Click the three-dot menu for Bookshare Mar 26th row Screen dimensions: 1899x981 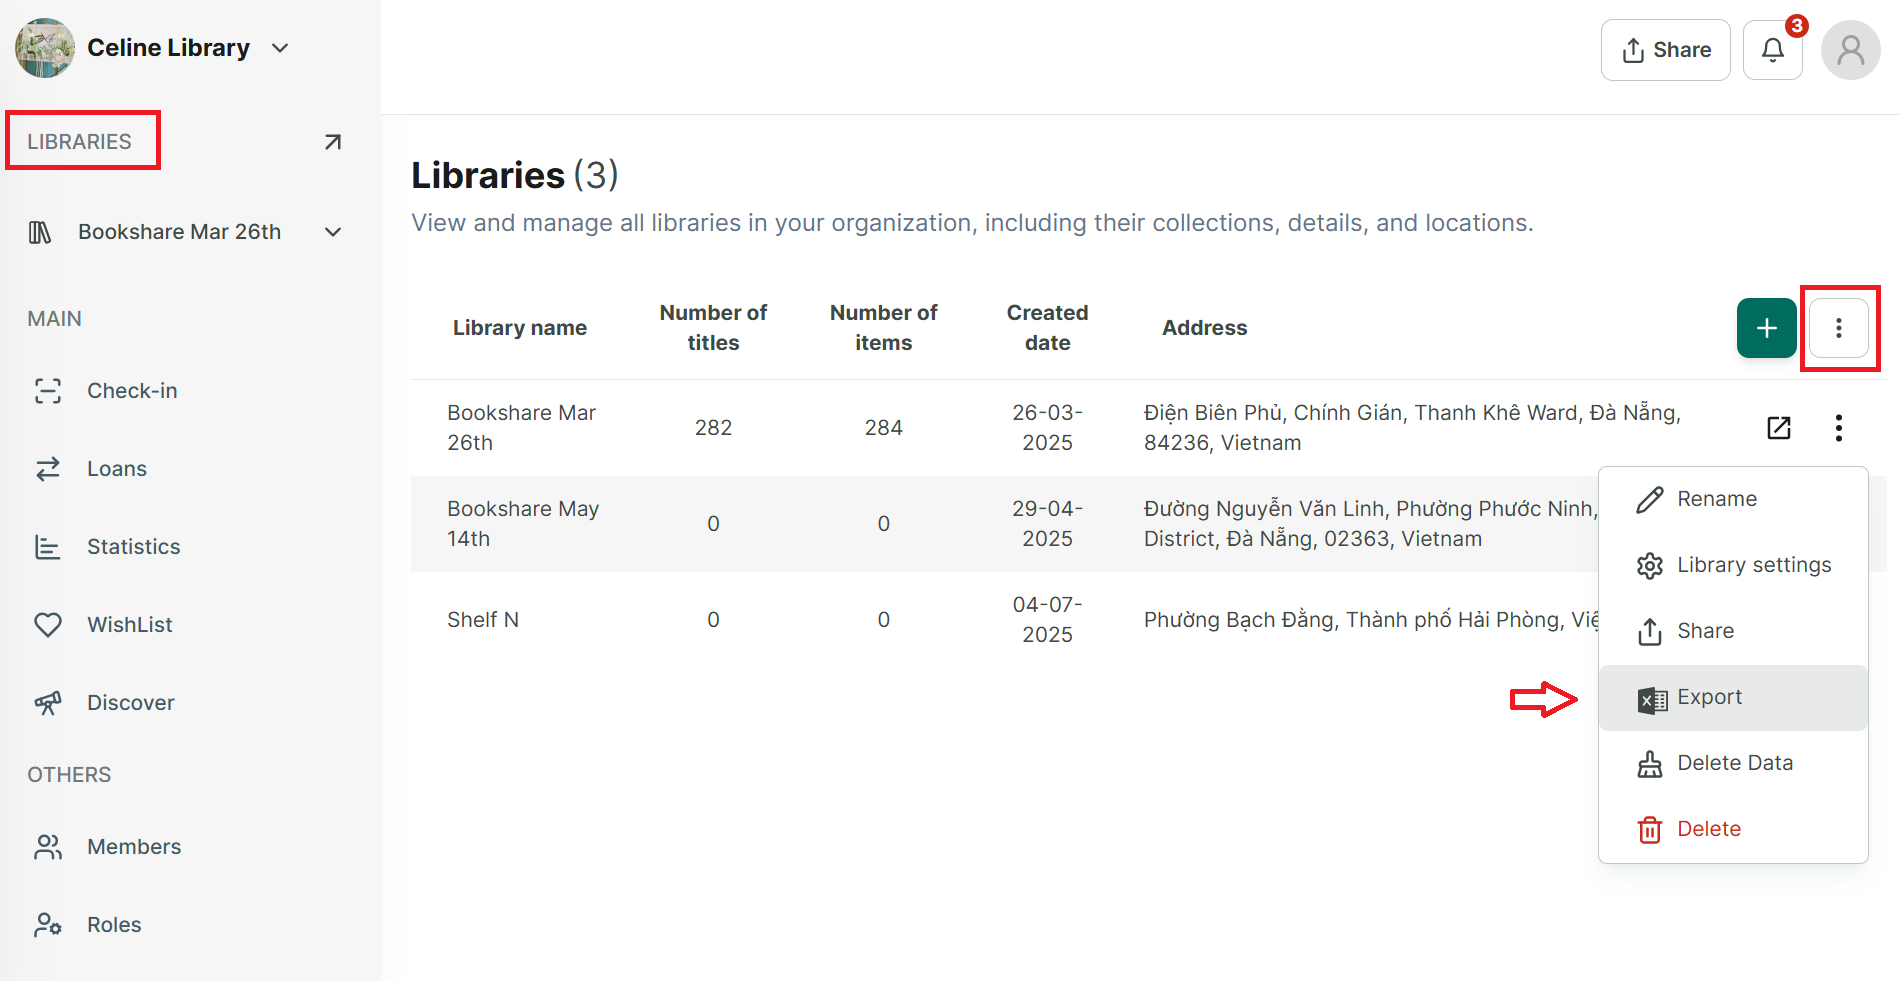click(1839, 428)
